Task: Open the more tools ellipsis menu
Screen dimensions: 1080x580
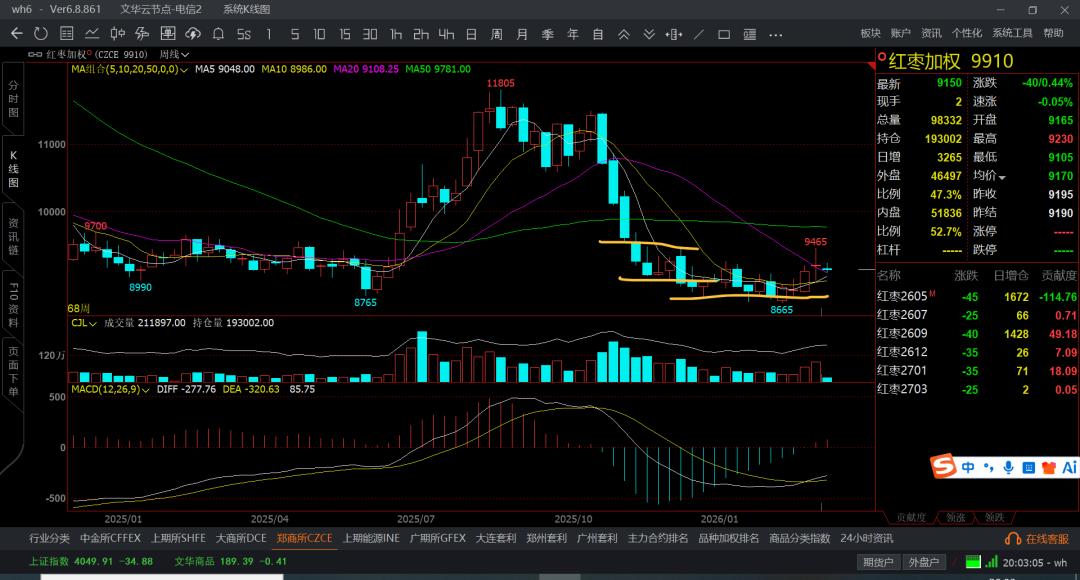Action: tap(775, 34)
